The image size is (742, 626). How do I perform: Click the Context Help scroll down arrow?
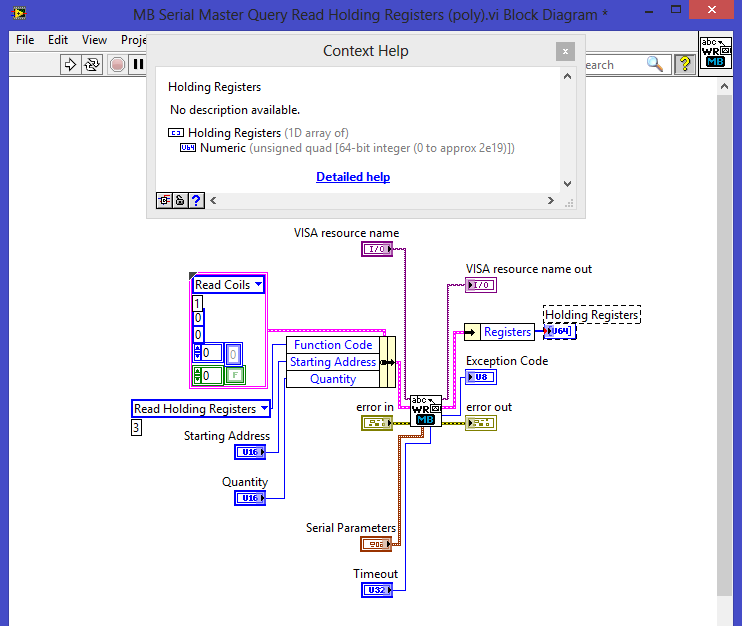click(x=568, y=183)
